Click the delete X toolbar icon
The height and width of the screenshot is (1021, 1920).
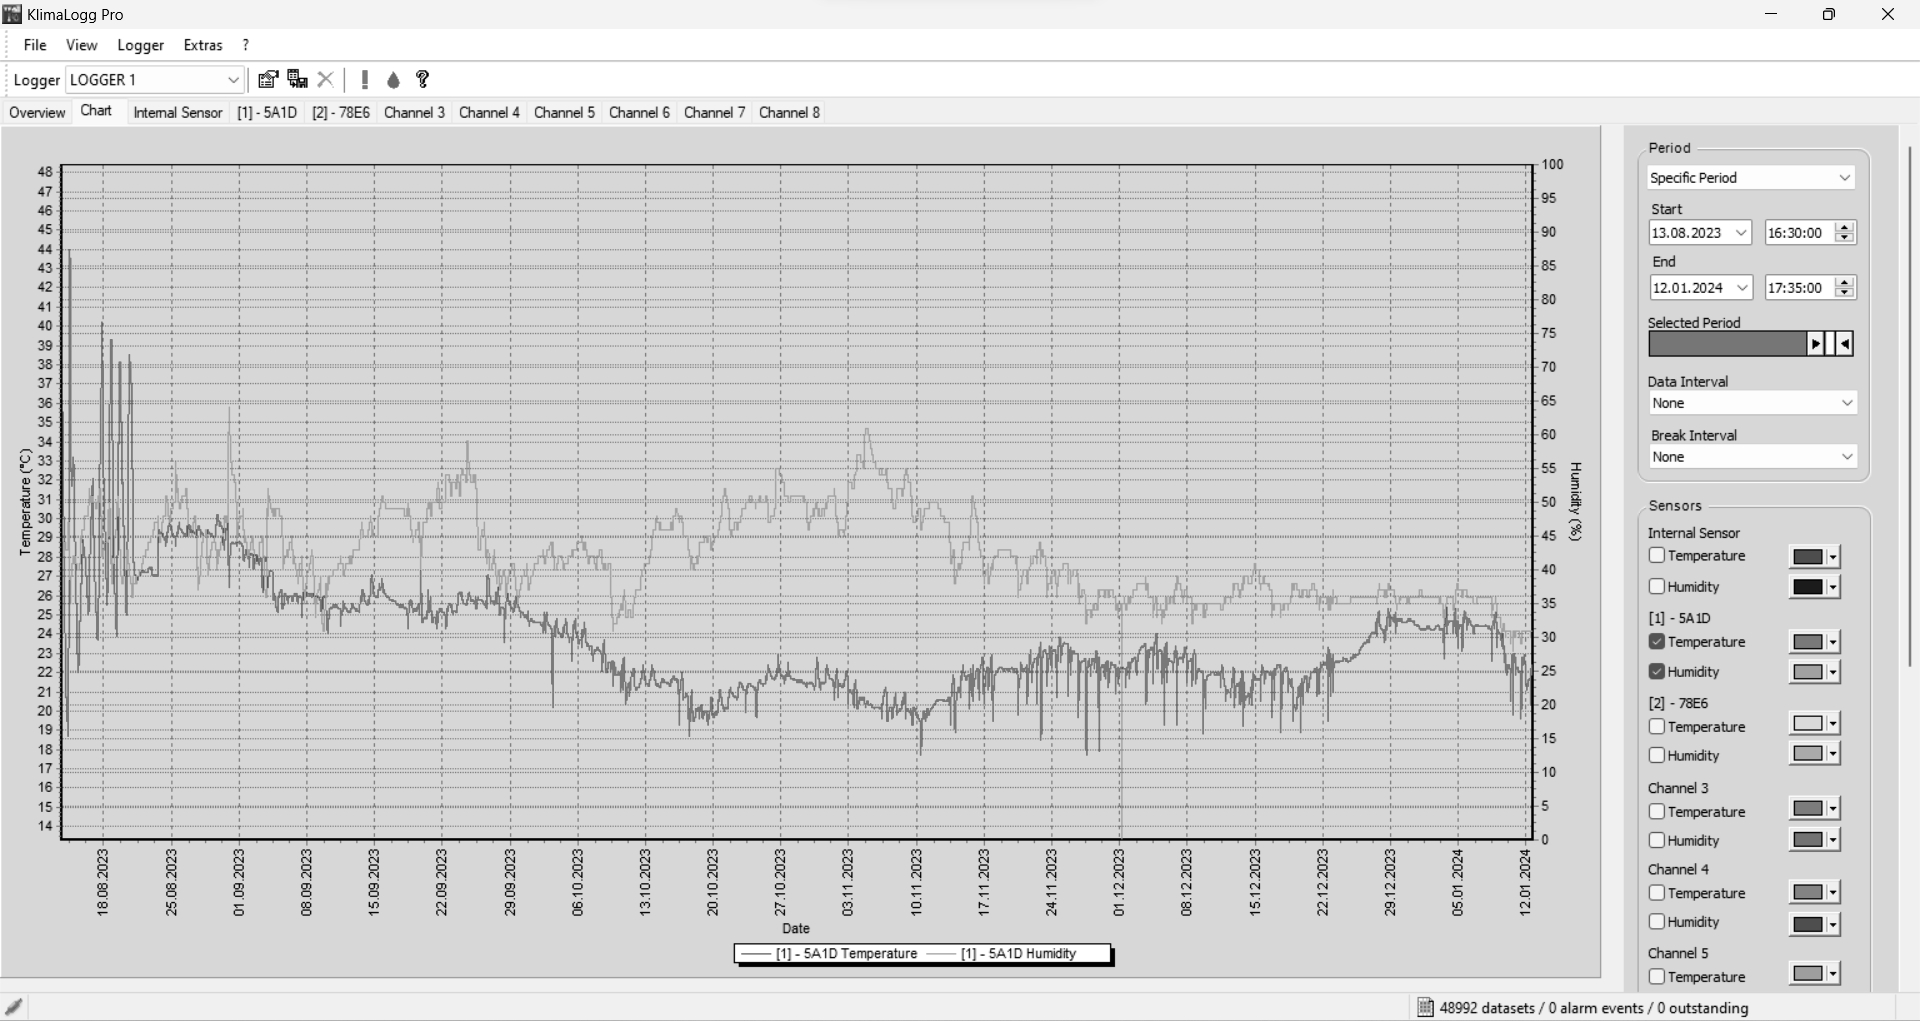(x=326, y=80)
